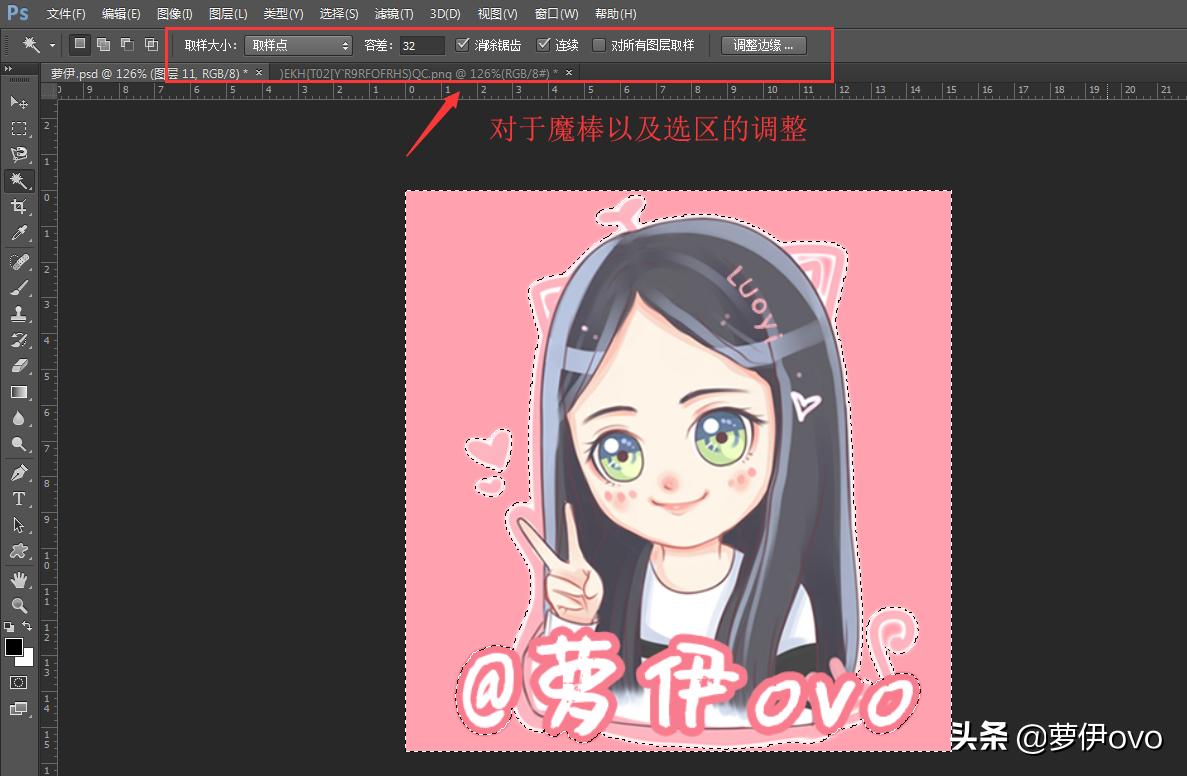Grab the Hand tool
Screen dimensions: 1187x776
pos(18,578)
